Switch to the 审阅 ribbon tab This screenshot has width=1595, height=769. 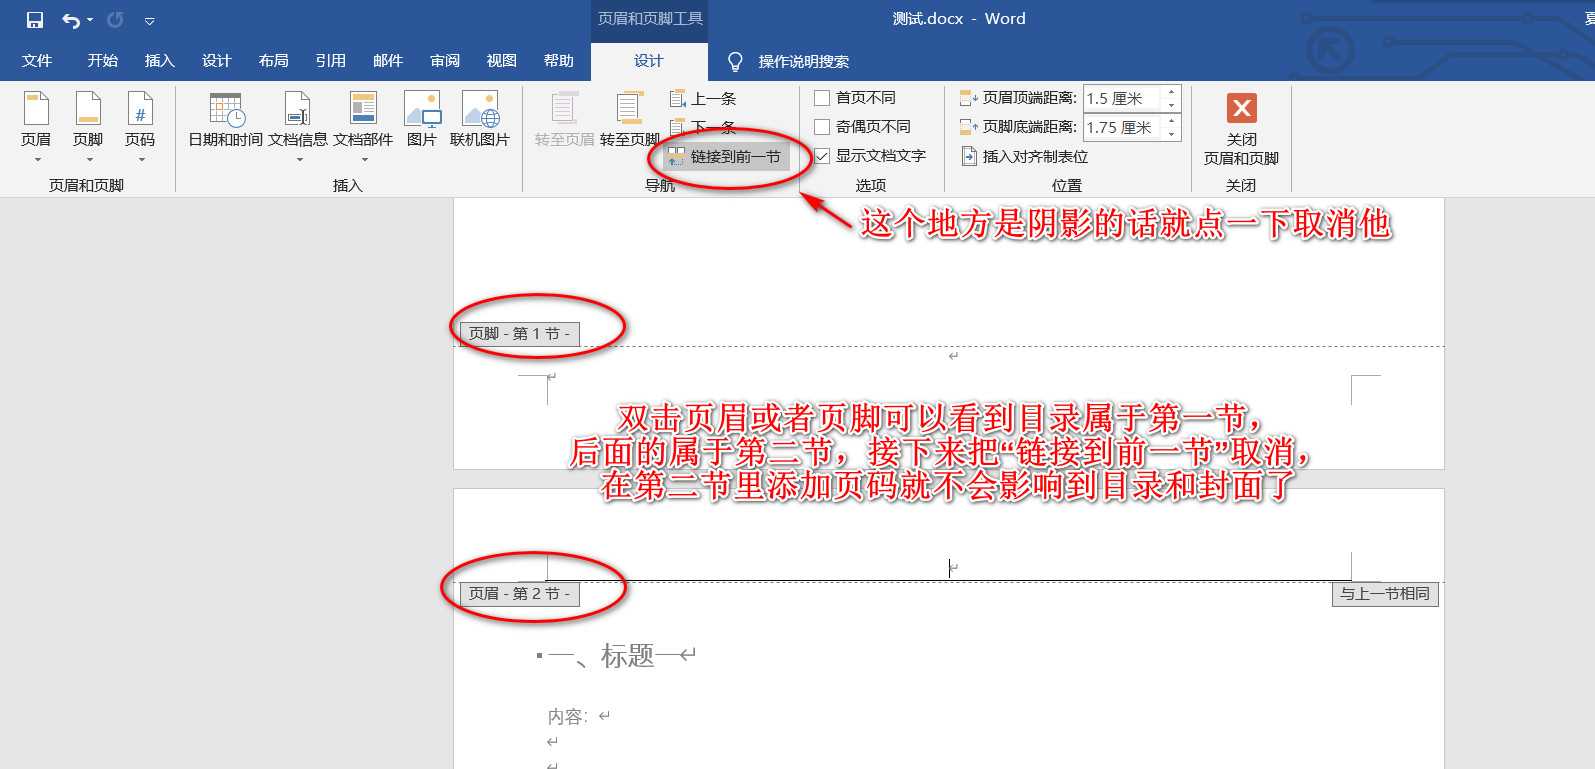pos(445,61)
